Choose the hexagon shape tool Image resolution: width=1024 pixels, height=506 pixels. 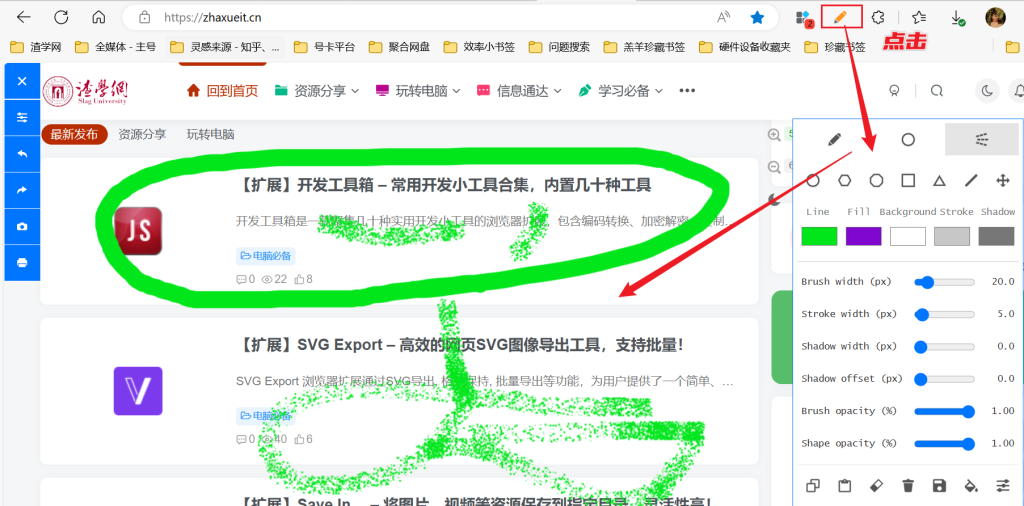pyautogui.click(x=845, y=181)
